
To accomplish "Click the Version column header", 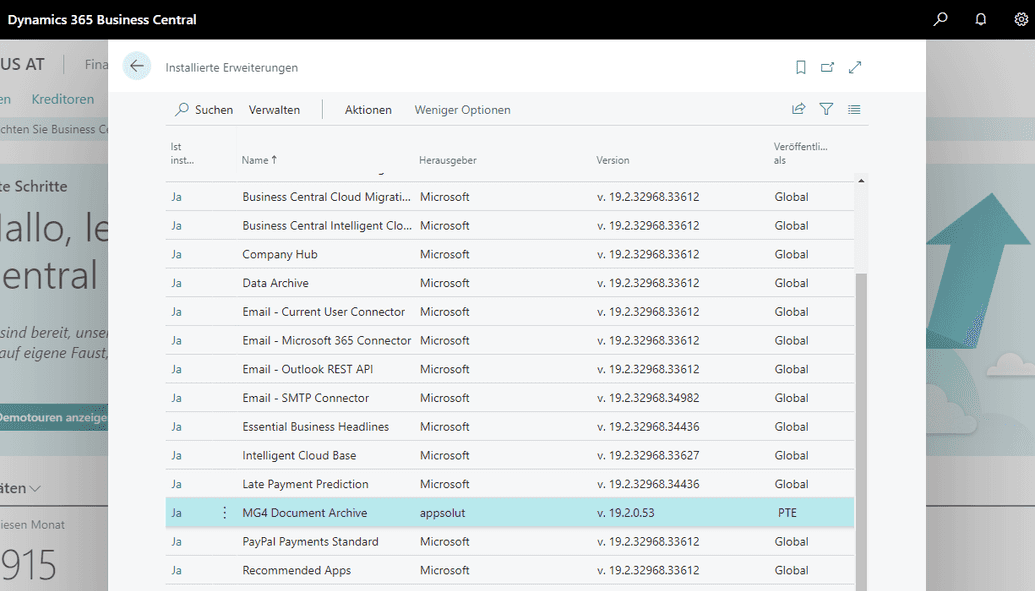I will coord(613,160).
